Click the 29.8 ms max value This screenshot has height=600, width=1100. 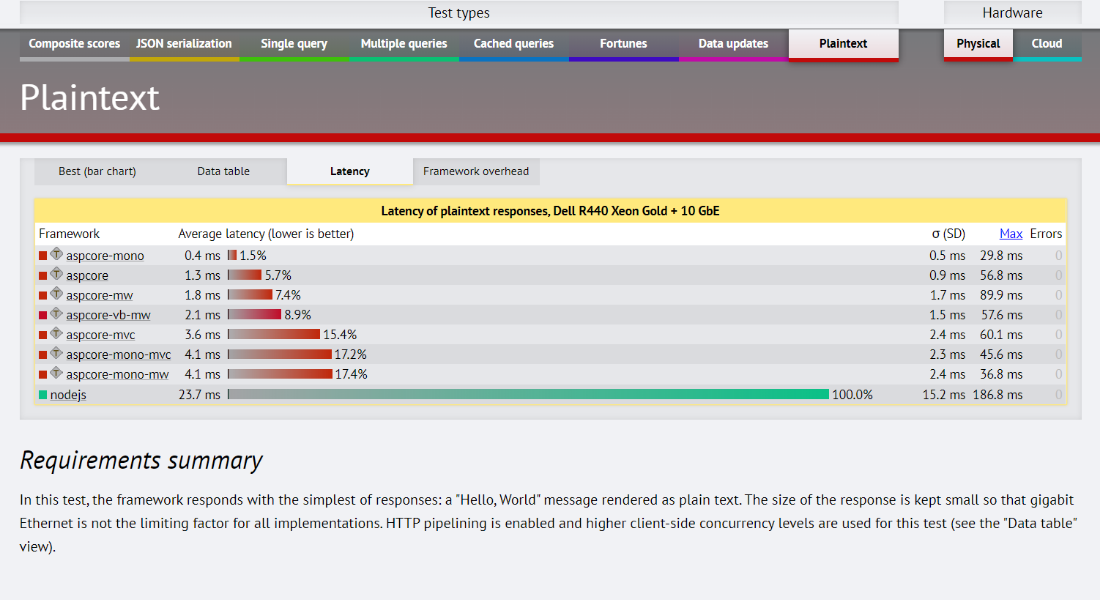[x=1001, y=256]
